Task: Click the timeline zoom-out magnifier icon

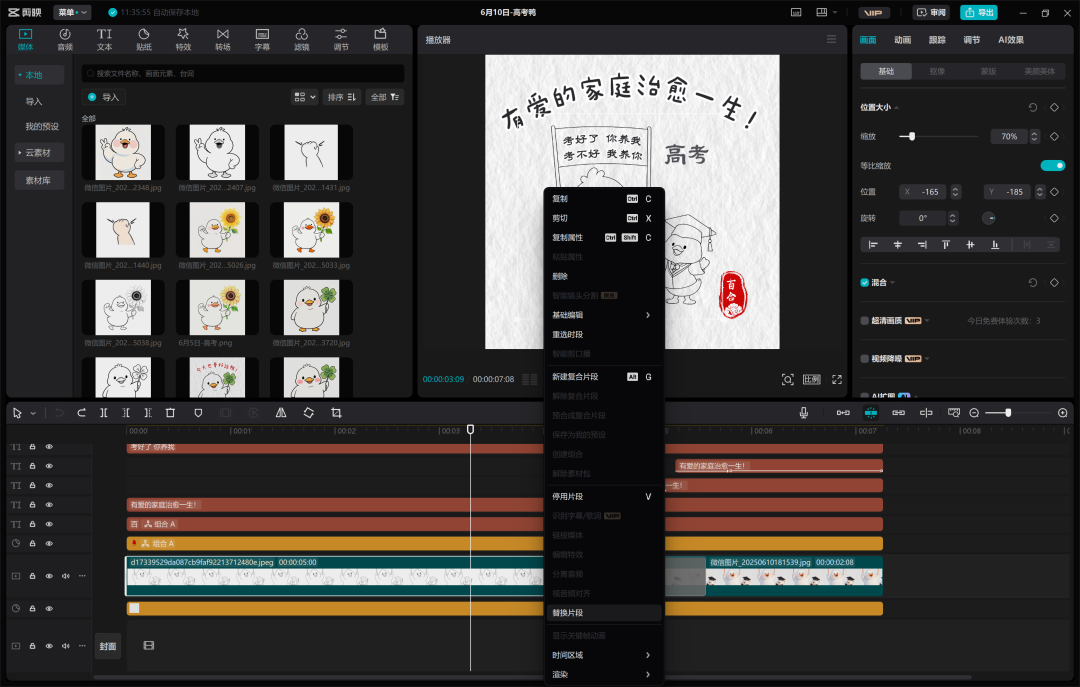Action: pos(974,413)
